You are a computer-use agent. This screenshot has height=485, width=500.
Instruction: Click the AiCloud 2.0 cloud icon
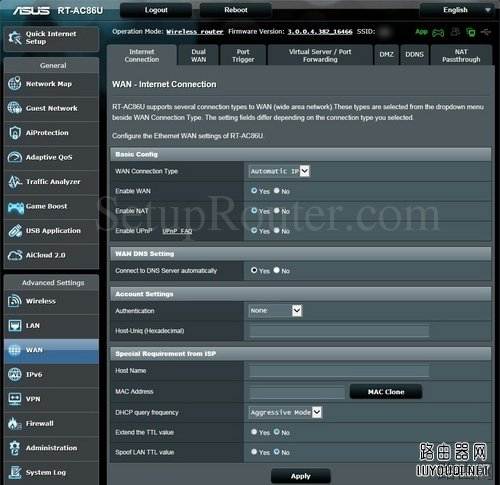15,255
